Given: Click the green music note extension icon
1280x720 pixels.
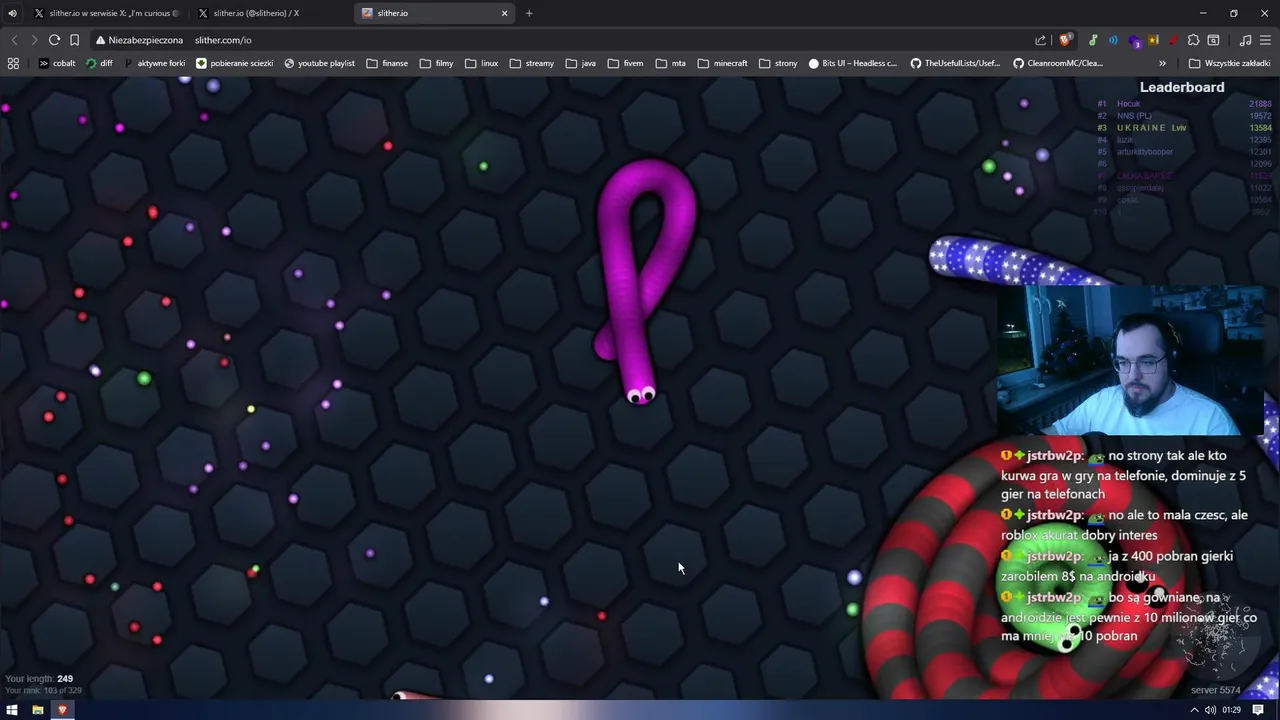Looking at the screenshot, I should (x=1093, y=40).
